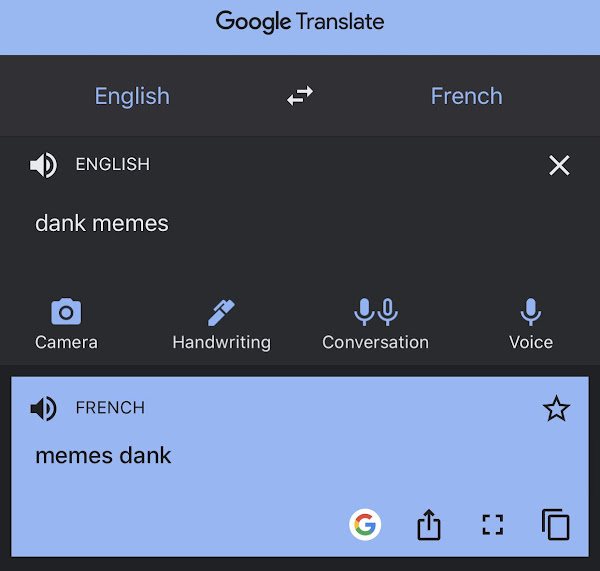Screen dimensions: 600x571
Task: Clear the entered text with X
Action: (559, 165)
